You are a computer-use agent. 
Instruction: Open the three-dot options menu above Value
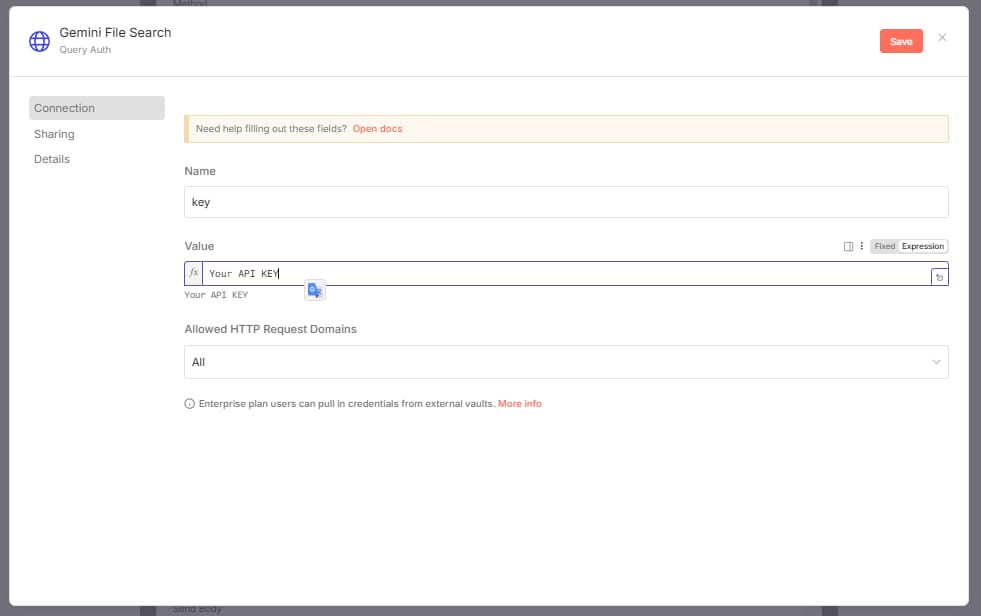[x=861, y=246]
